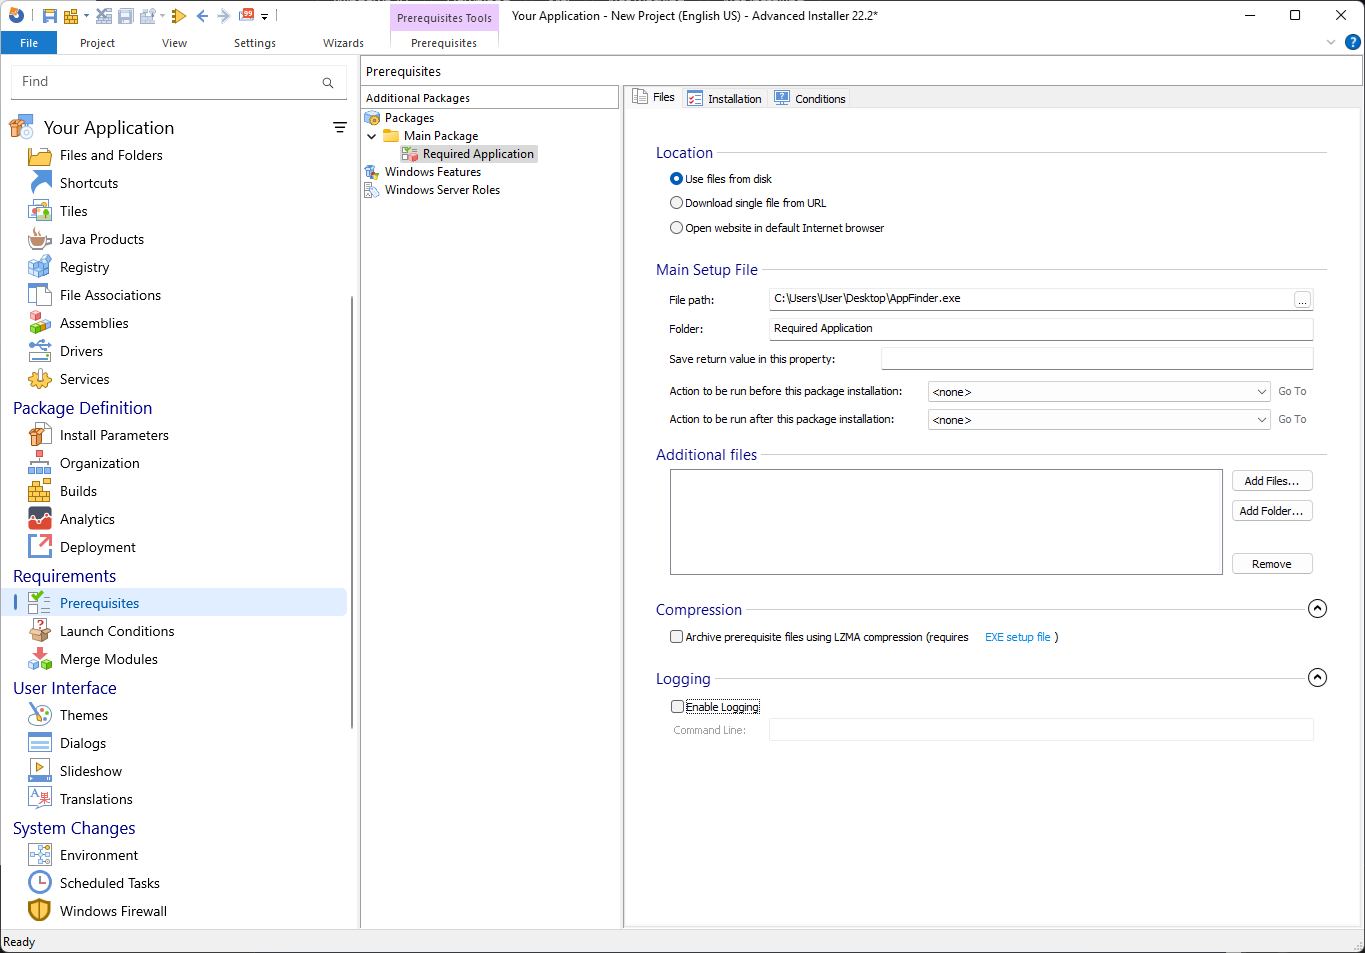The height and width of the screenshot is (953, 1365).
Task: Open File Associations page
Action: (x=110, y=295)
